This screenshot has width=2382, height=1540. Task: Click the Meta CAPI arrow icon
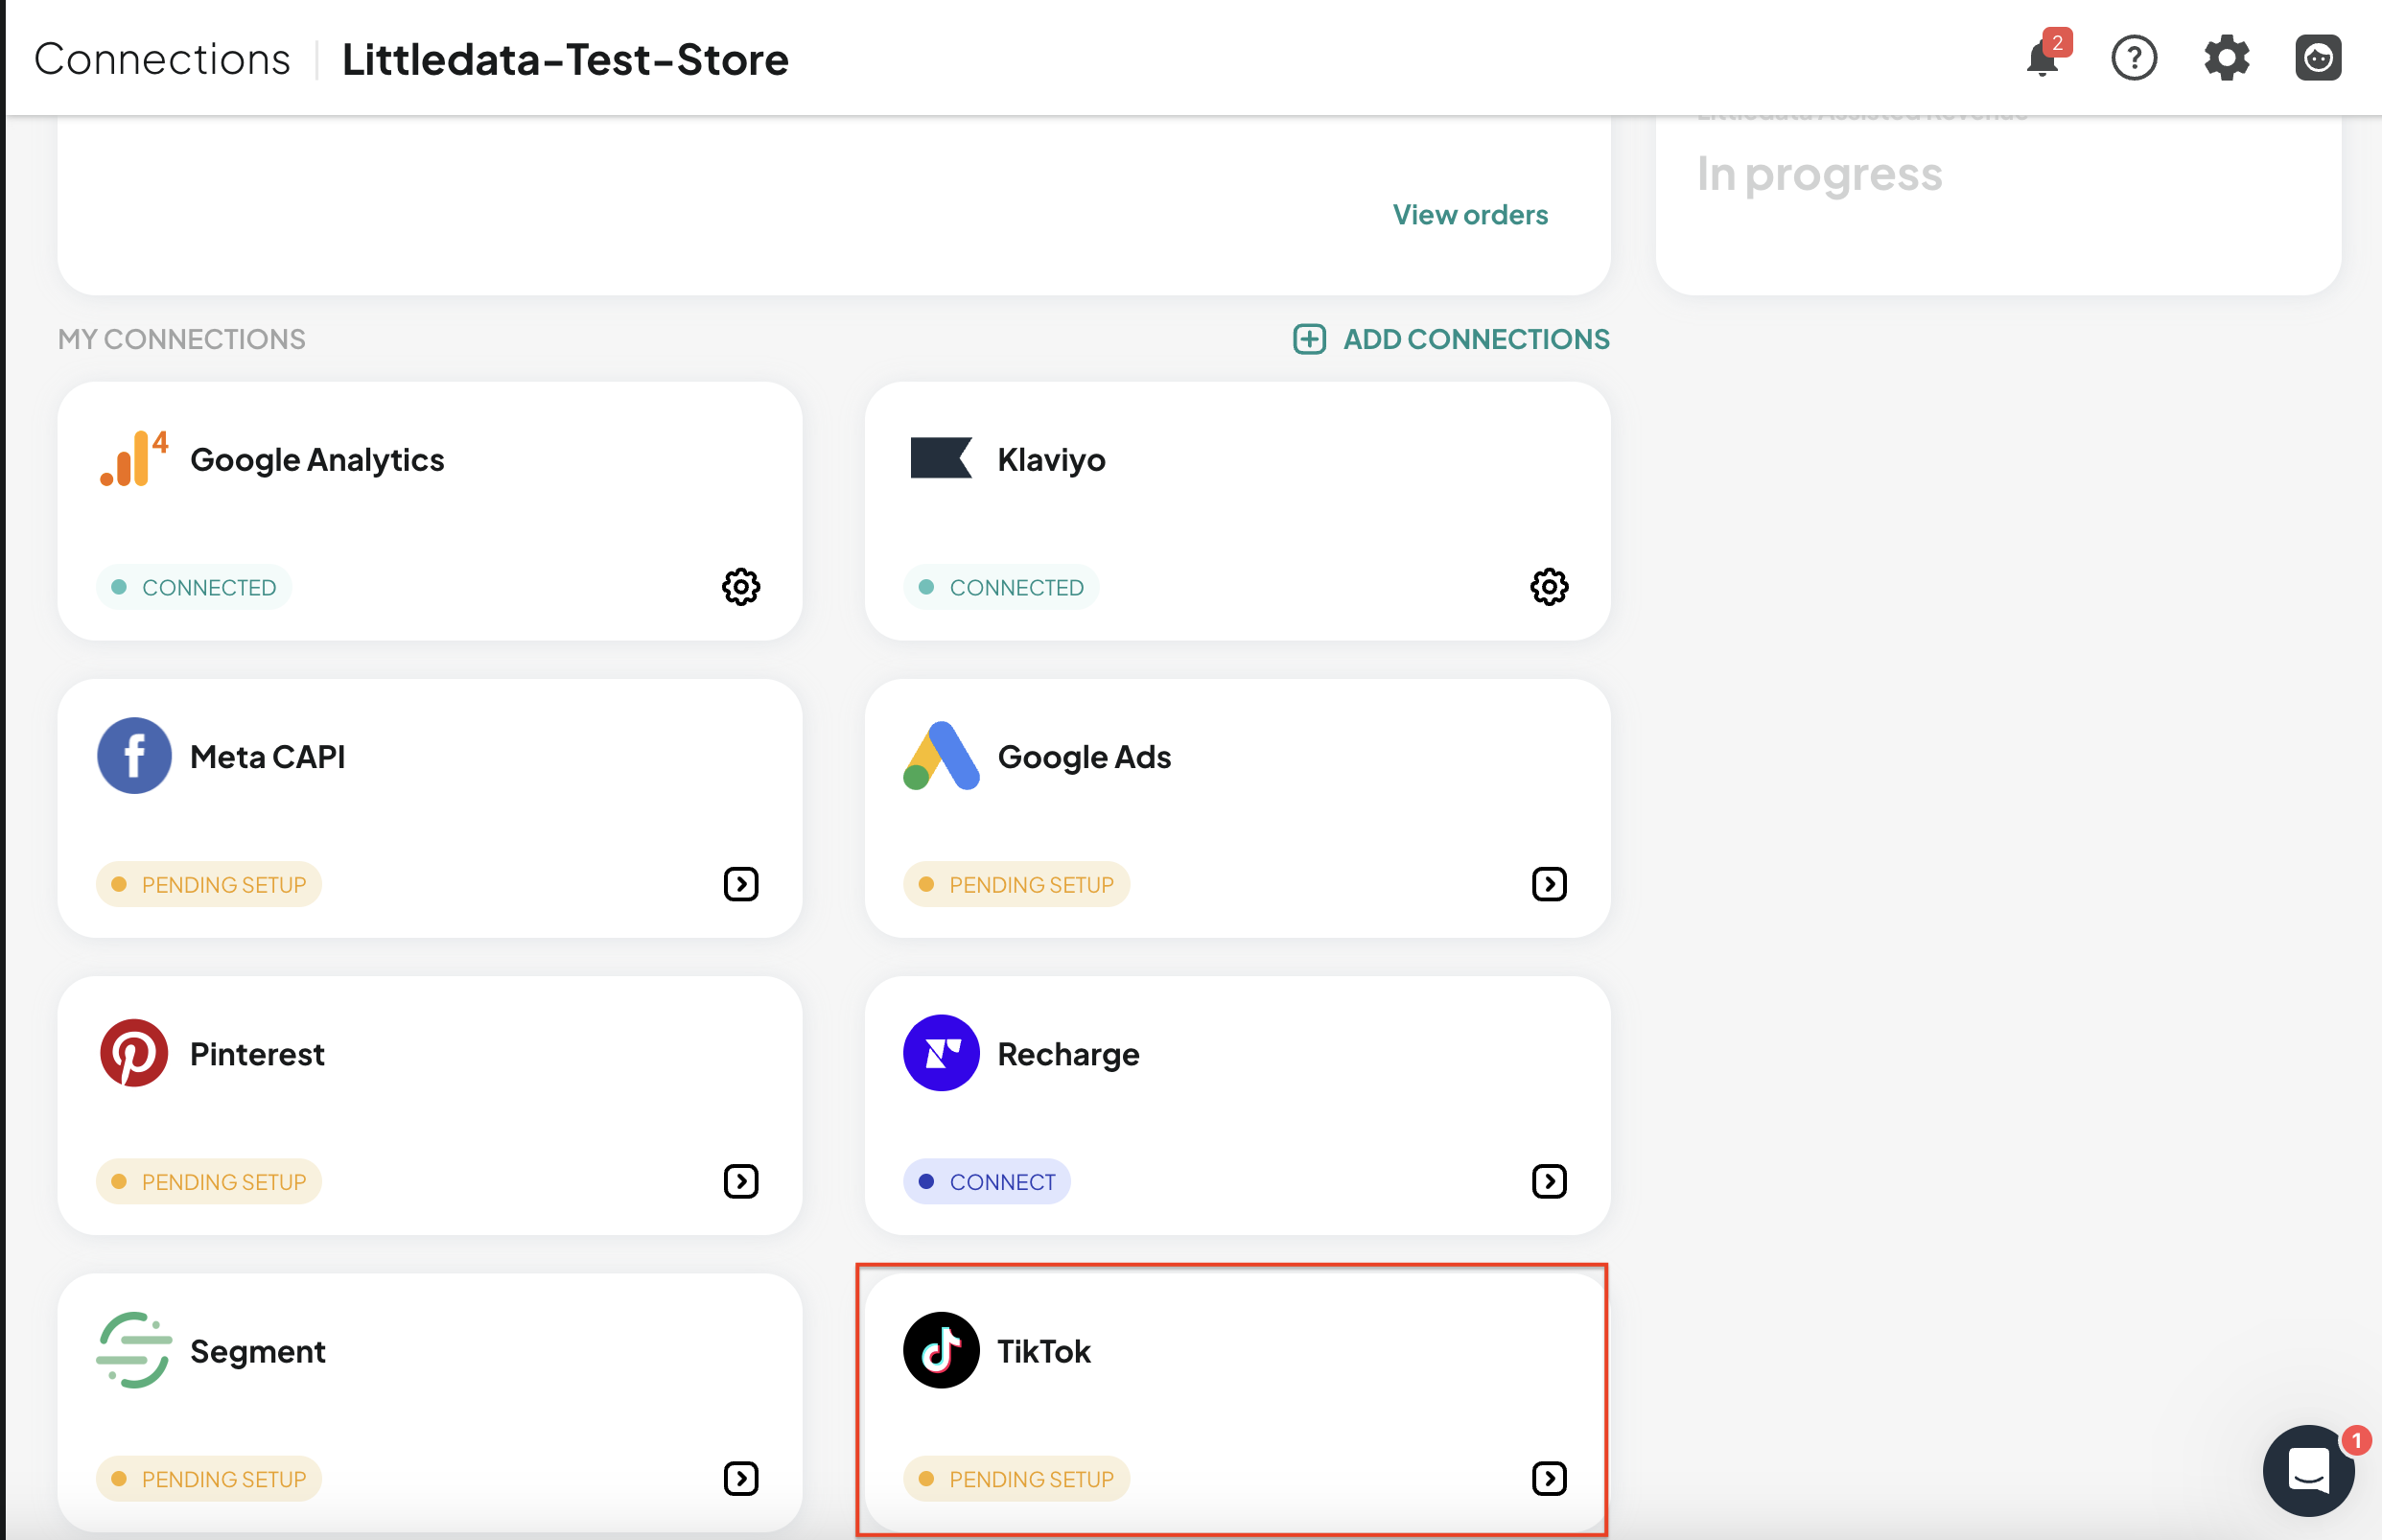tap(741, 884)
